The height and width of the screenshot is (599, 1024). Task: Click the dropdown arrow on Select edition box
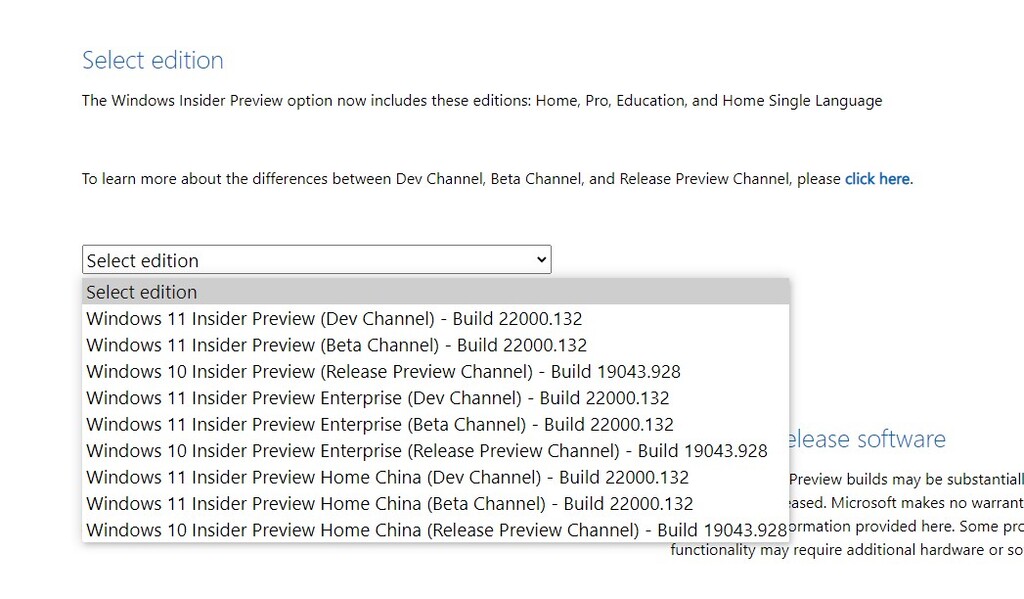(539, 259)
